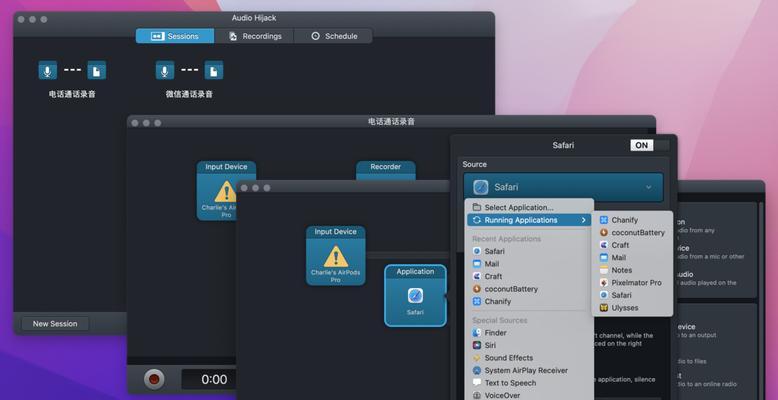Open the Recordings tab
Viewport: 778px width, 400px height.
click(x=254, y=36)
